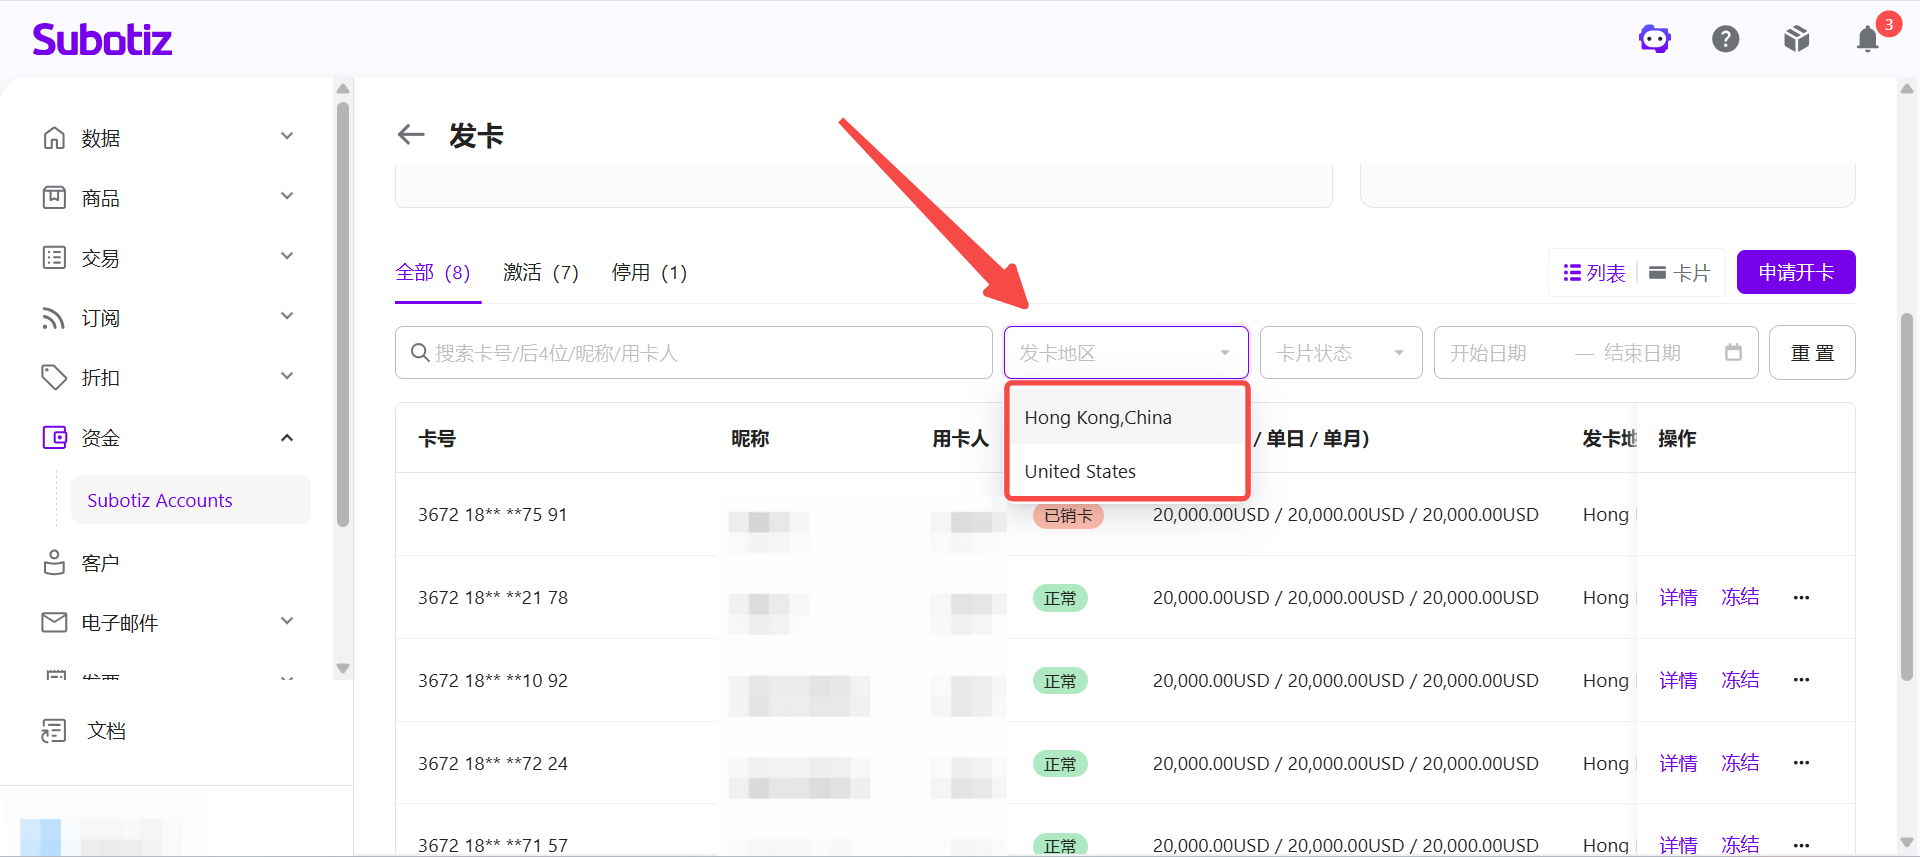
Task: Open the package box icon in header
Action: pos(1797,39)
